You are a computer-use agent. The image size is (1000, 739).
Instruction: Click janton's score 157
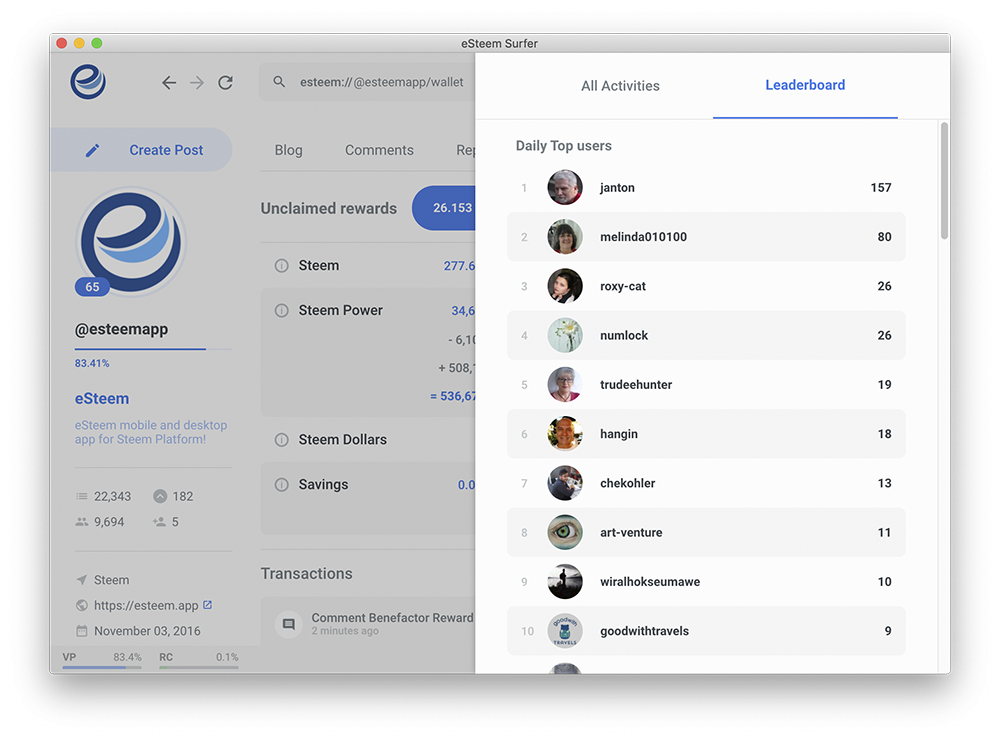(881, 187)
